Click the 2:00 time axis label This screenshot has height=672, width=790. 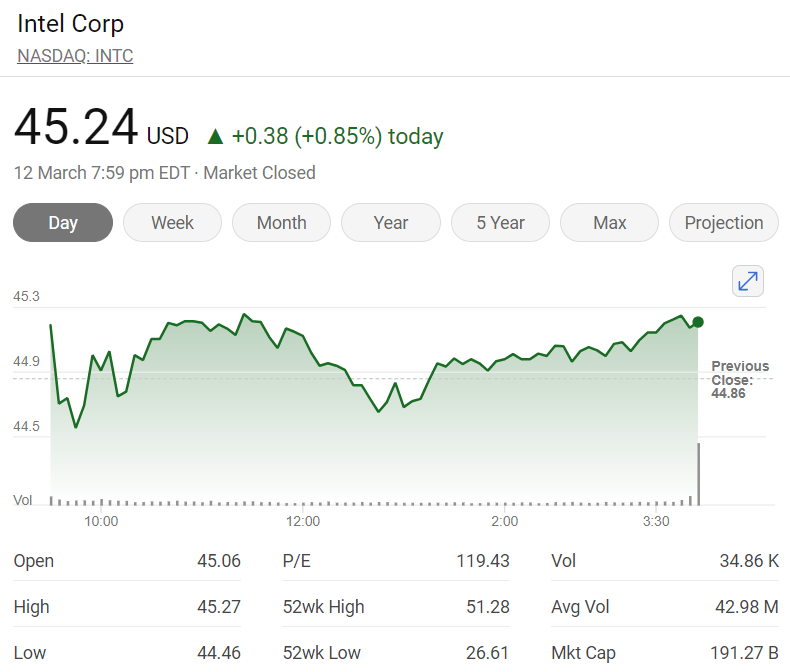(504, 521)
